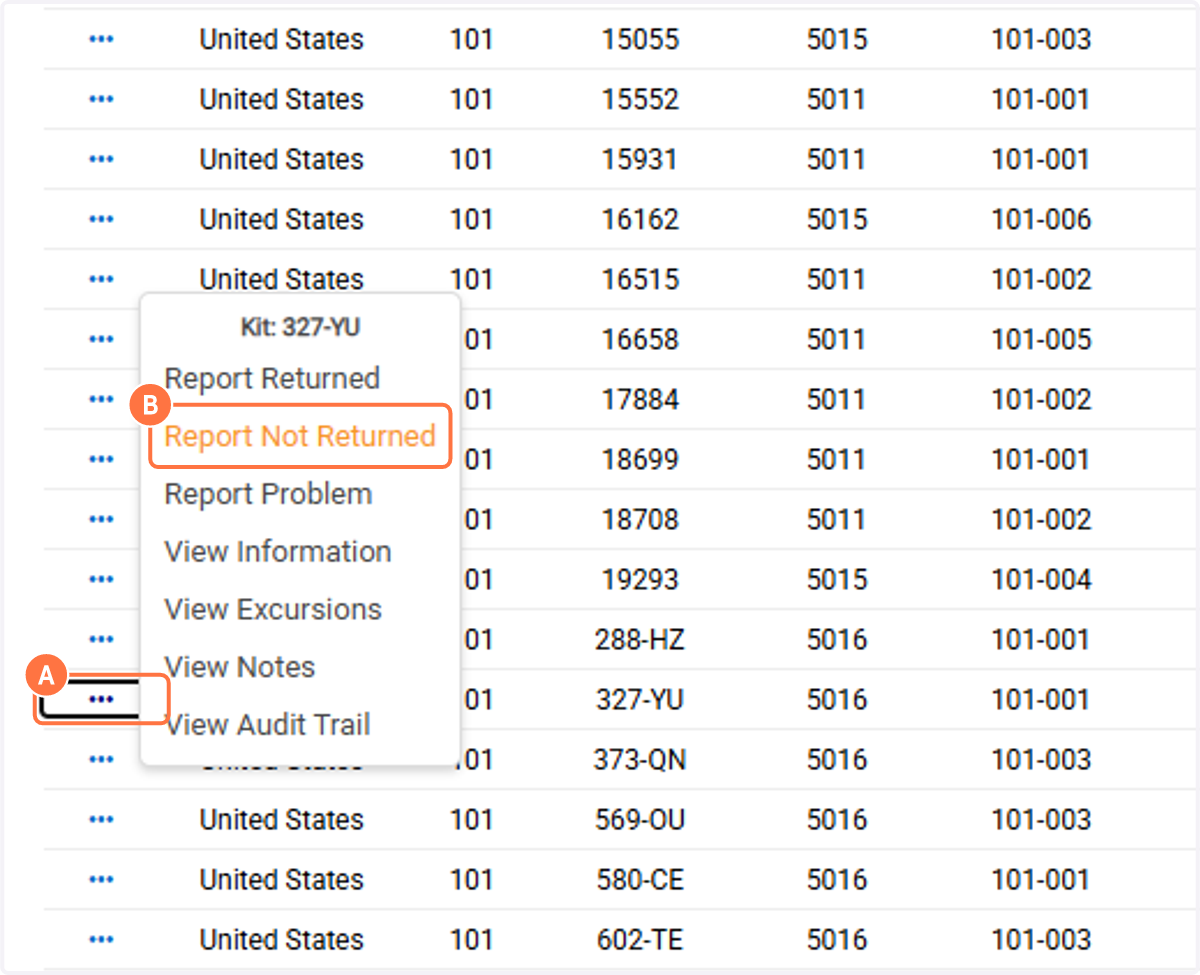Click site 101 in row 15931
The height and width of the screenshot is (975, 1200).
pyautogui.click(x=472, y=160)
